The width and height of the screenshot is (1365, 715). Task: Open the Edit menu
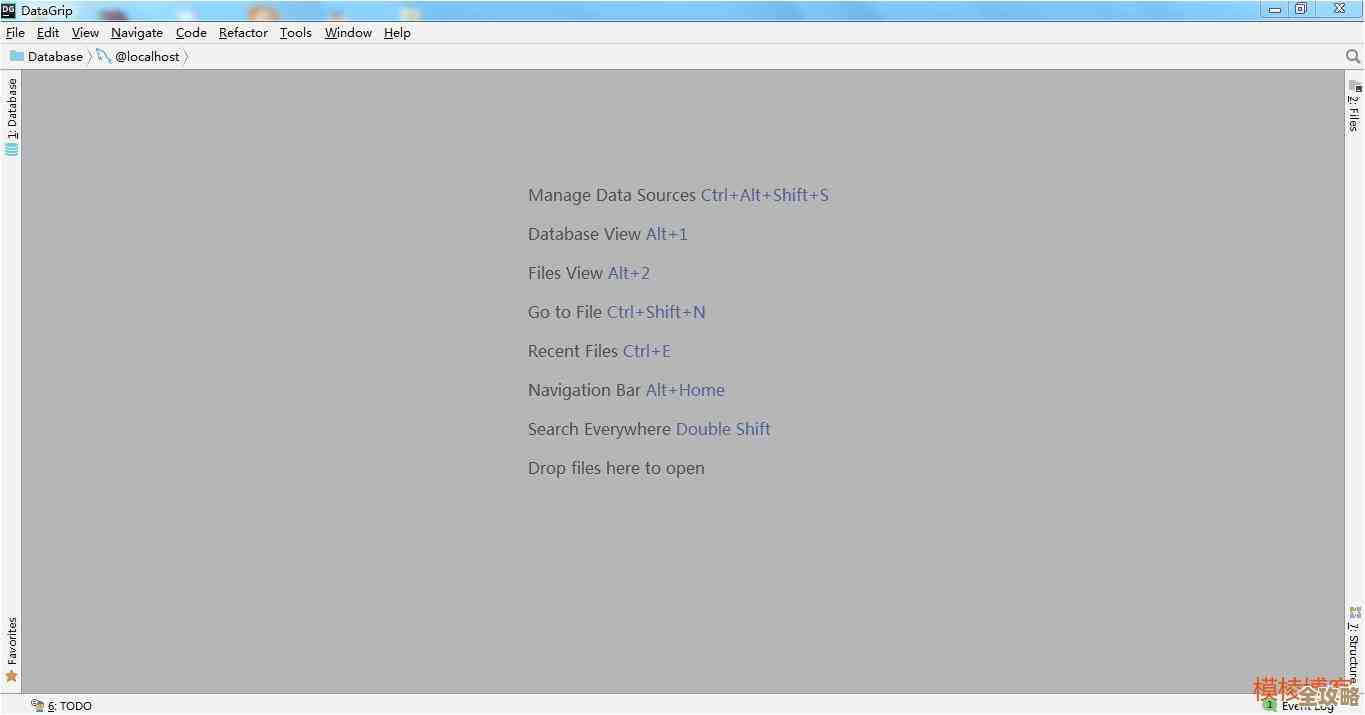(x=48, y=33)
